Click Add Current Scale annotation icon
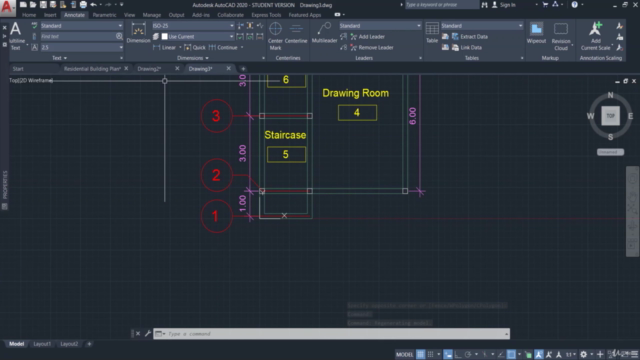The image size is (640, 360). 596,36
